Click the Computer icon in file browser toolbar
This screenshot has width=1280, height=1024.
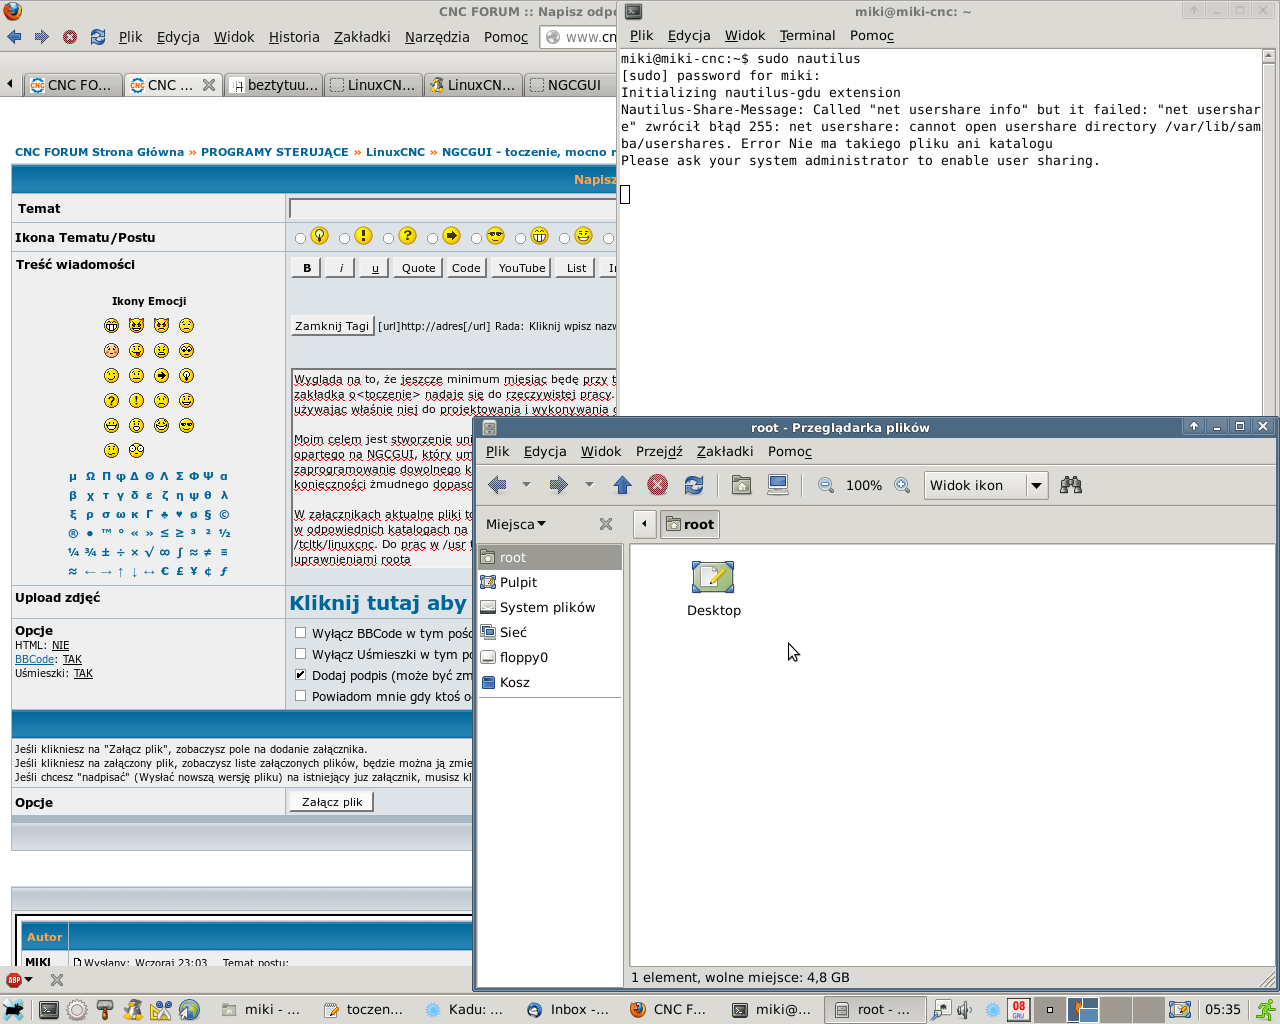point(777,485)
